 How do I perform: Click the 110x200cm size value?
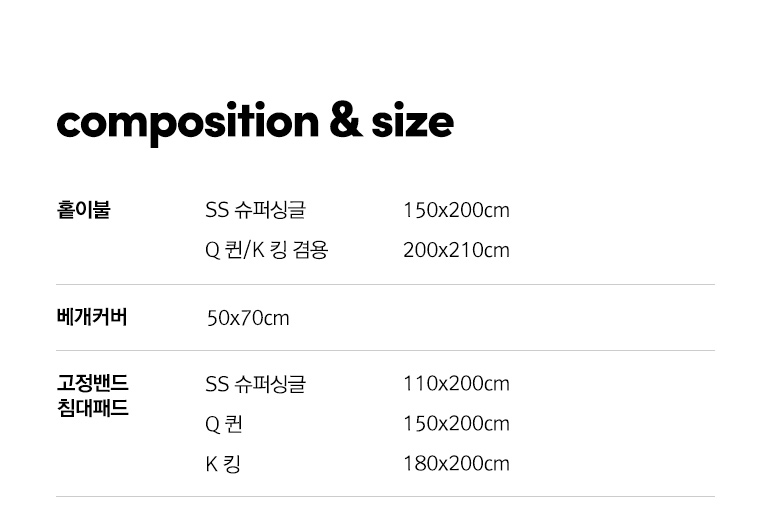456,384
